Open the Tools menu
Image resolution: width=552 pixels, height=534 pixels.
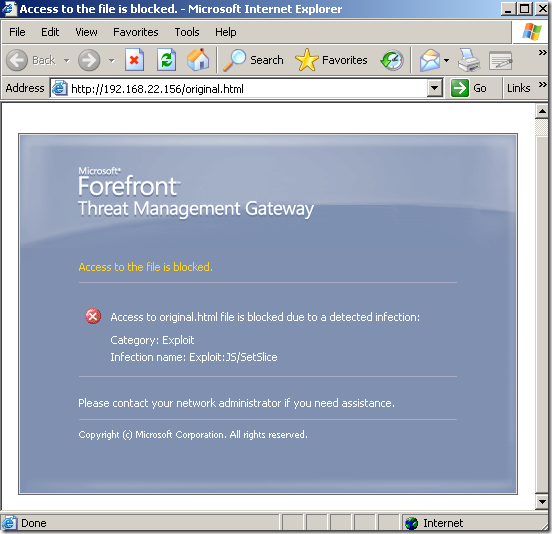click(x=187, y=32)
